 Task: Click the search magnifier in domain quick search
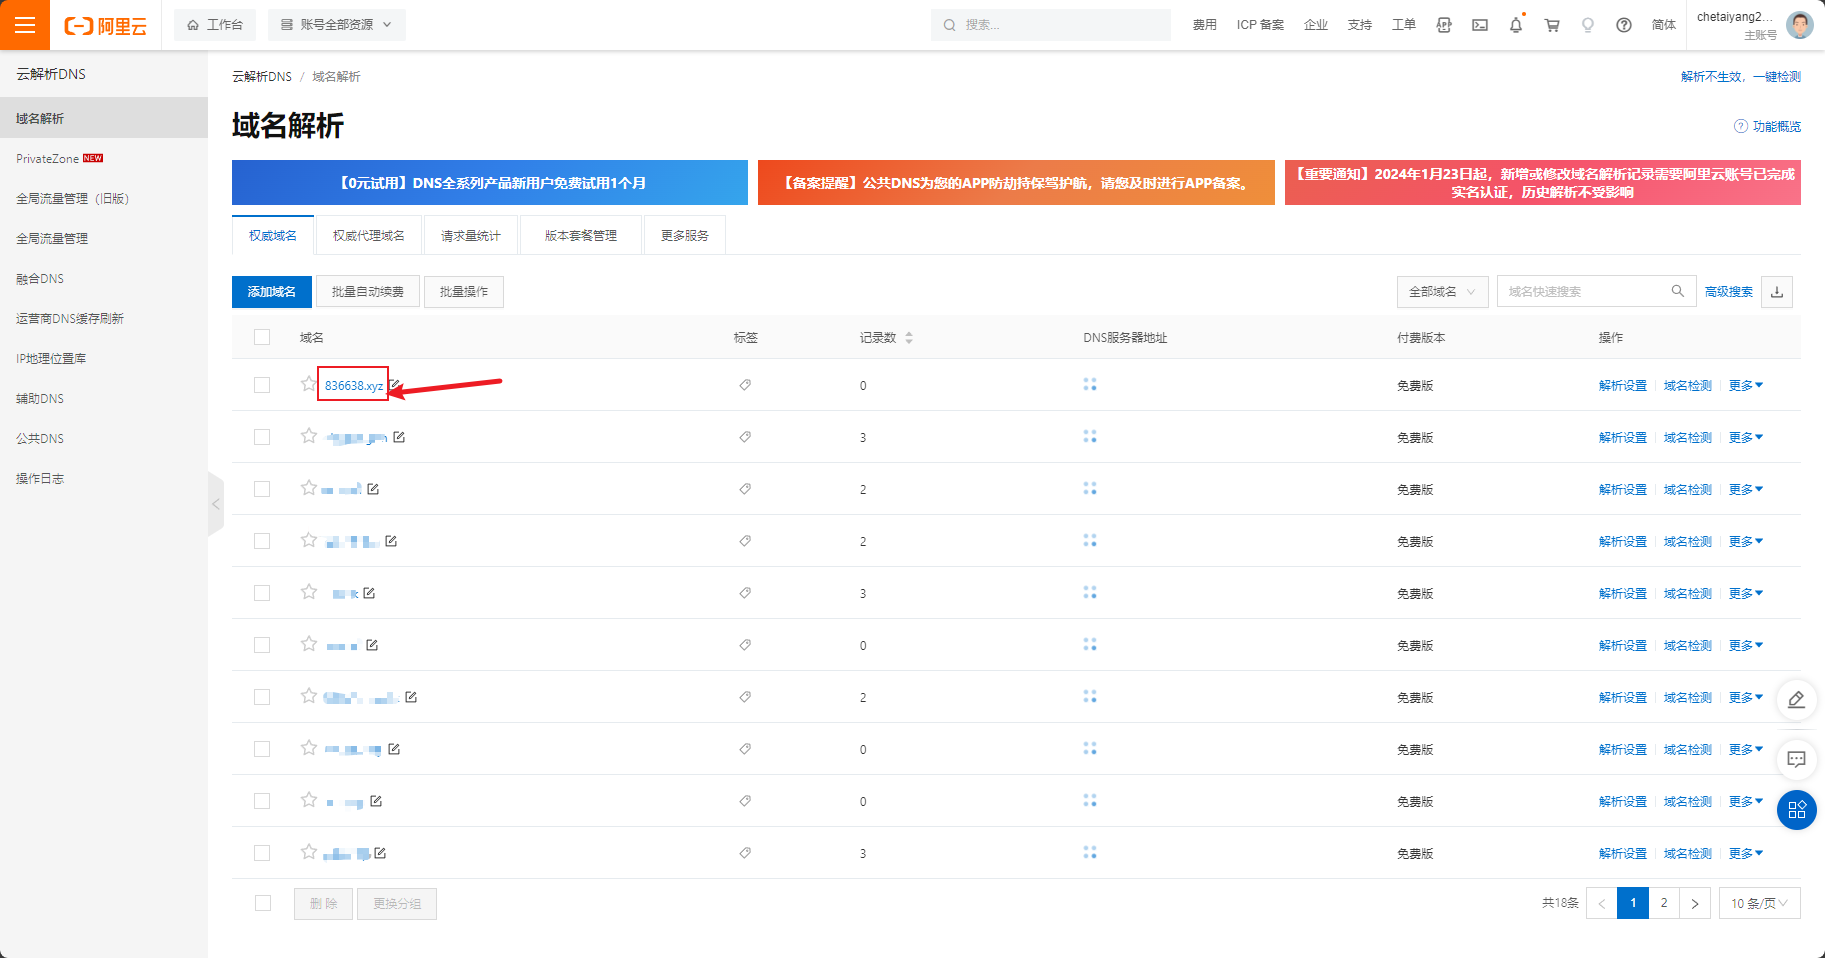1678,291
